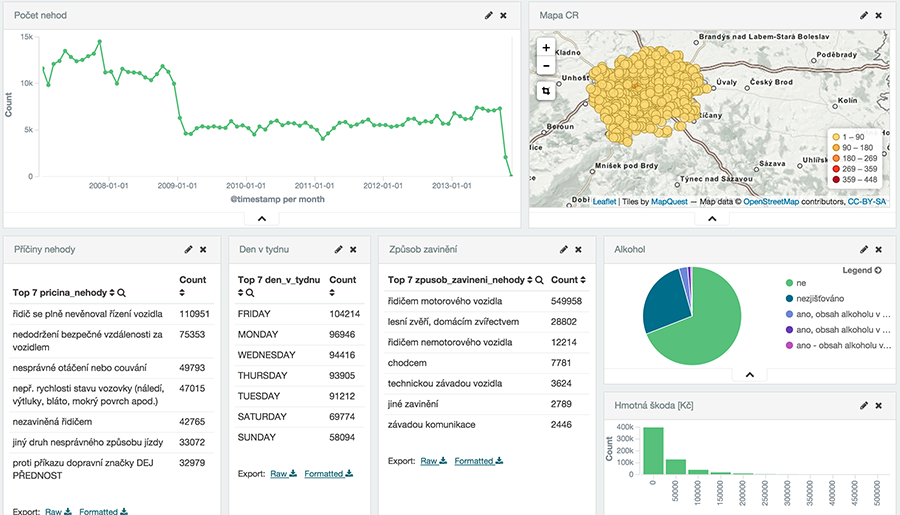Remove the Počet nehod panel
Screen dimensions: 900x515
point(503,16)
